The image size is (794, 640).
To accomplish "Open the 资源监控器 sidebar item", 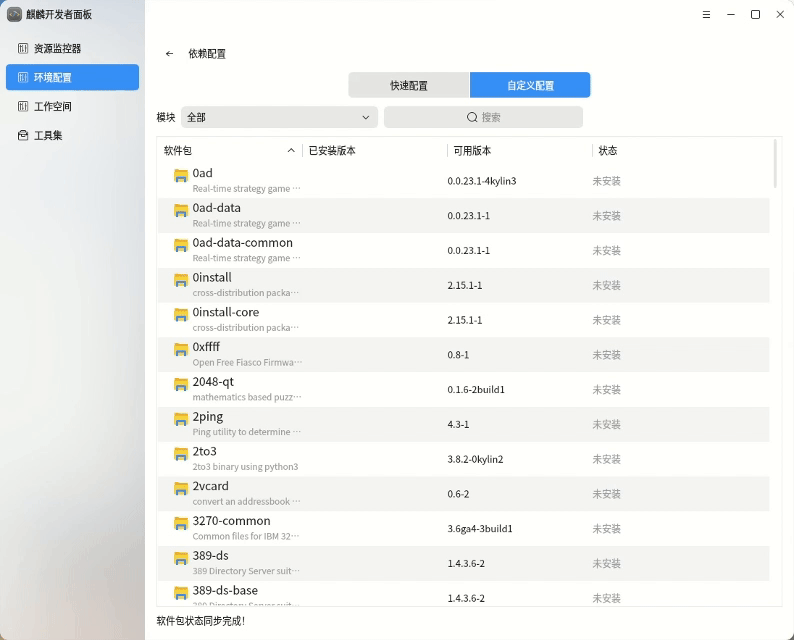I will tap(57, 48).
